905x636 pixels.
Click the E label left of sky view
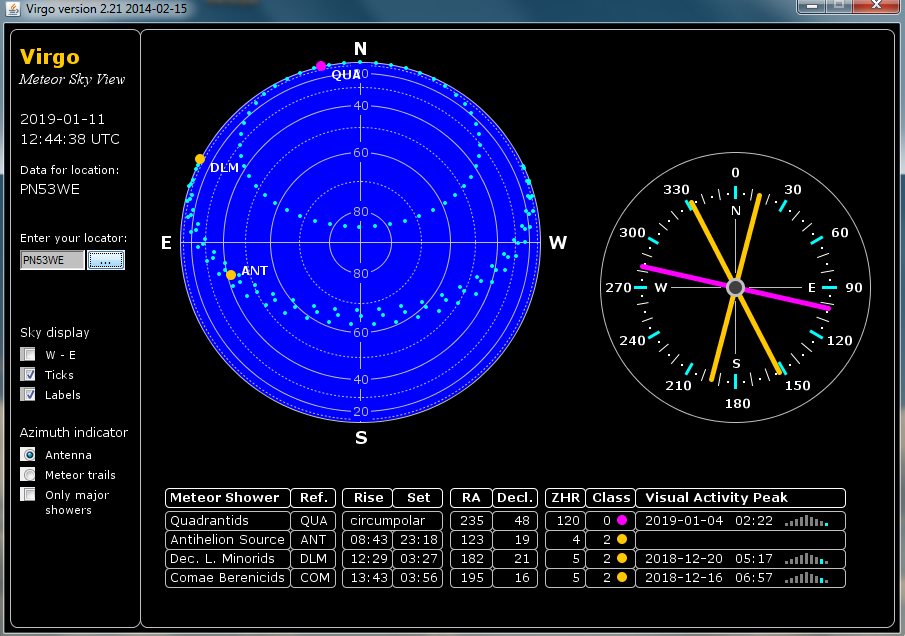(x=166, y=242)
